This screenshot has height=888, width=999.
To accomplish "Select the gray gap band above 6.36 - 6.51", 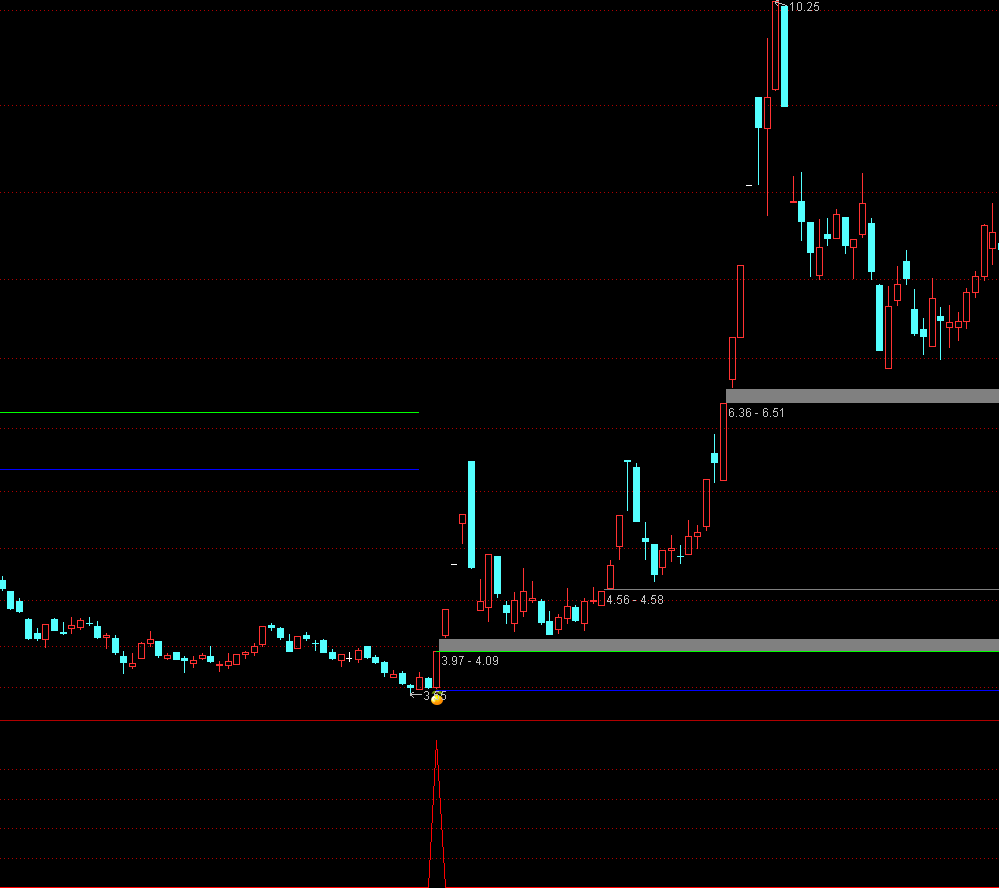I will (x=862, y=396).
